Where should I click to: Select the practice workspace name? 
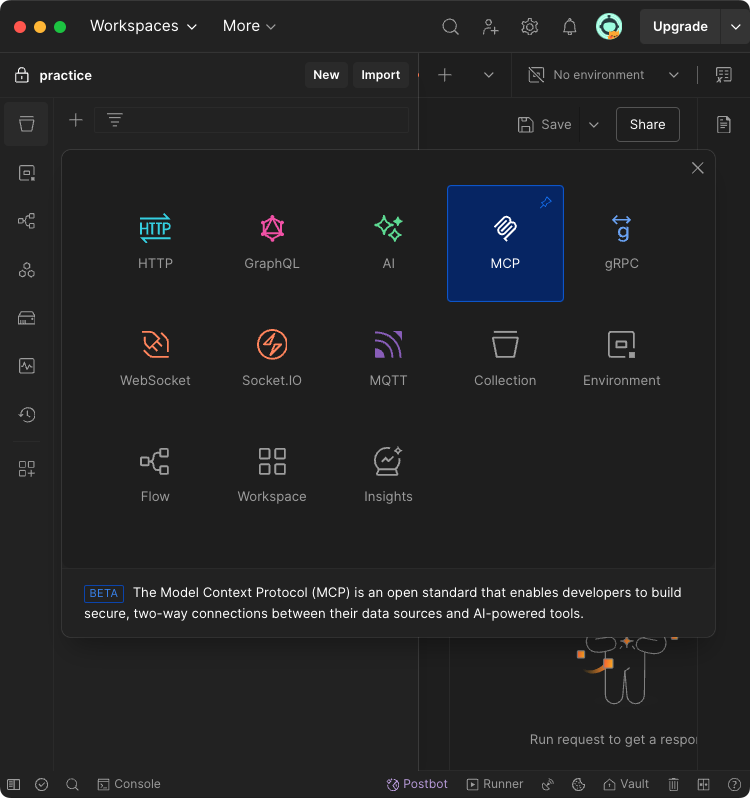point(66,75)
